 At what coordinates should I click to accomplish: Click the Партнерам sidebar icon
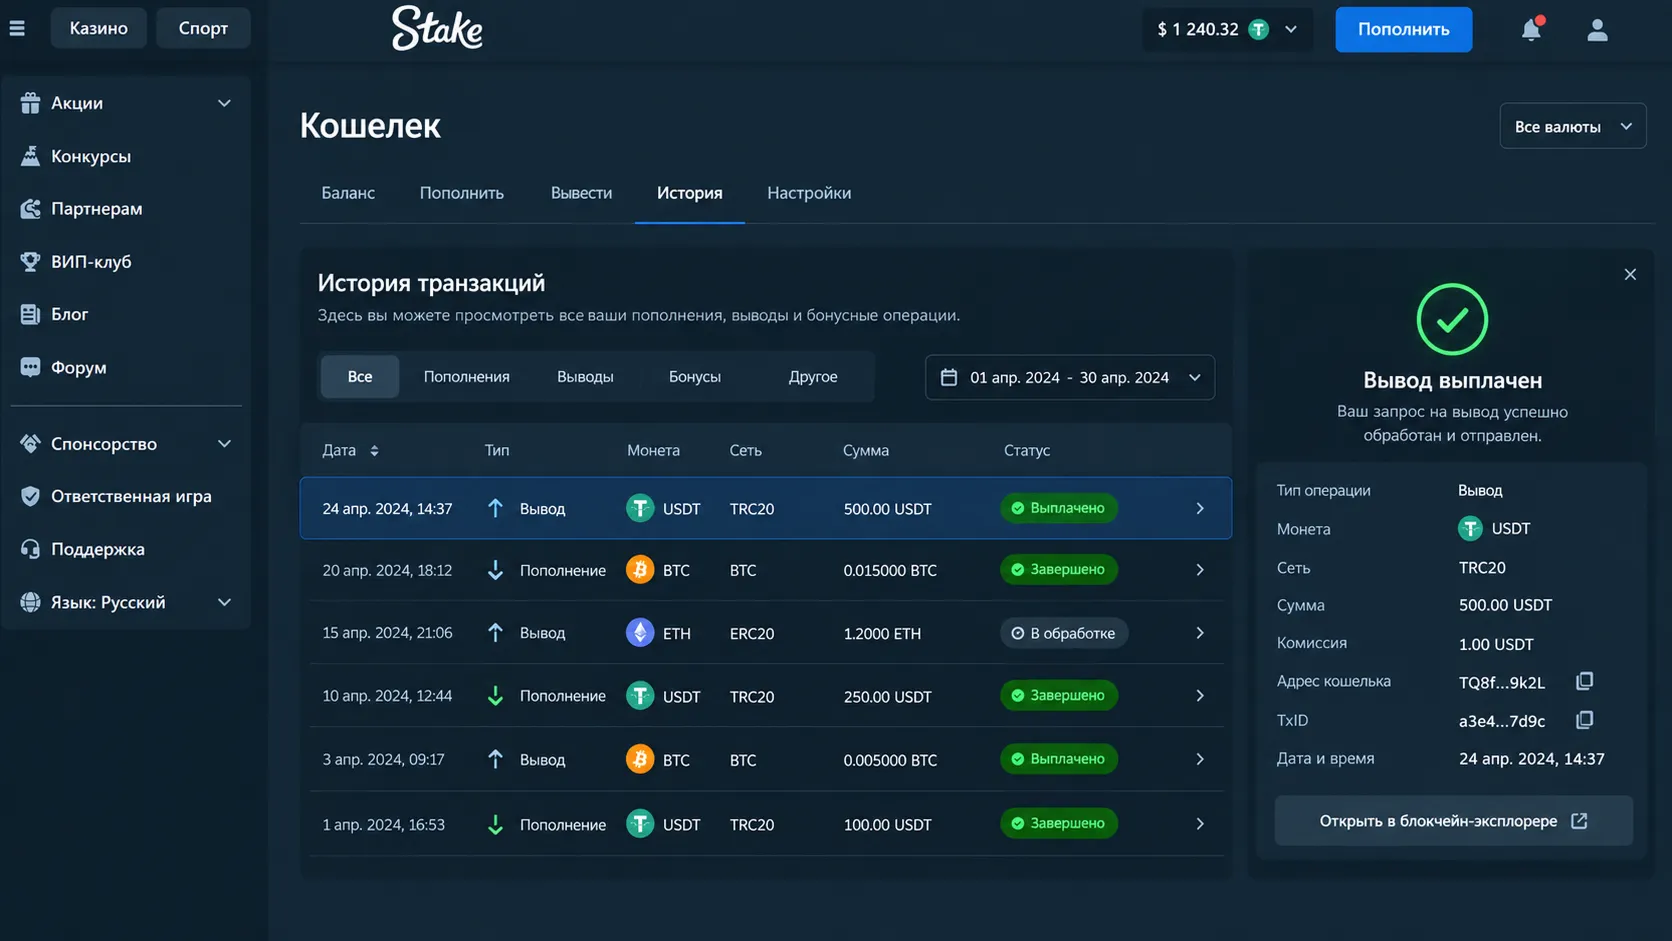[30, 208]
